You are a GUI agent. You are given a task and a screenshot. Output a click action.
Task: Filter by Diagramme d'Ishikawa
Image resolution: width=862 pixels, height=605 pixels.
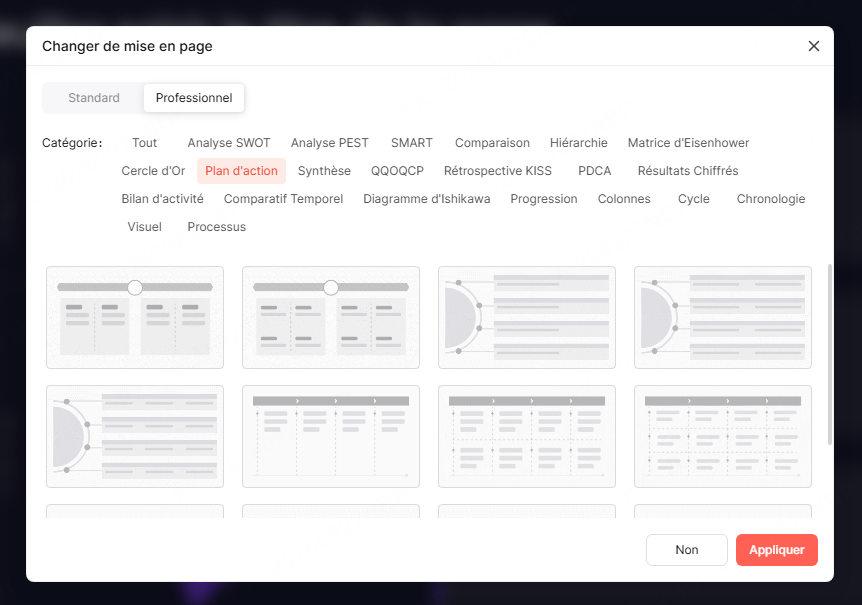427,199
